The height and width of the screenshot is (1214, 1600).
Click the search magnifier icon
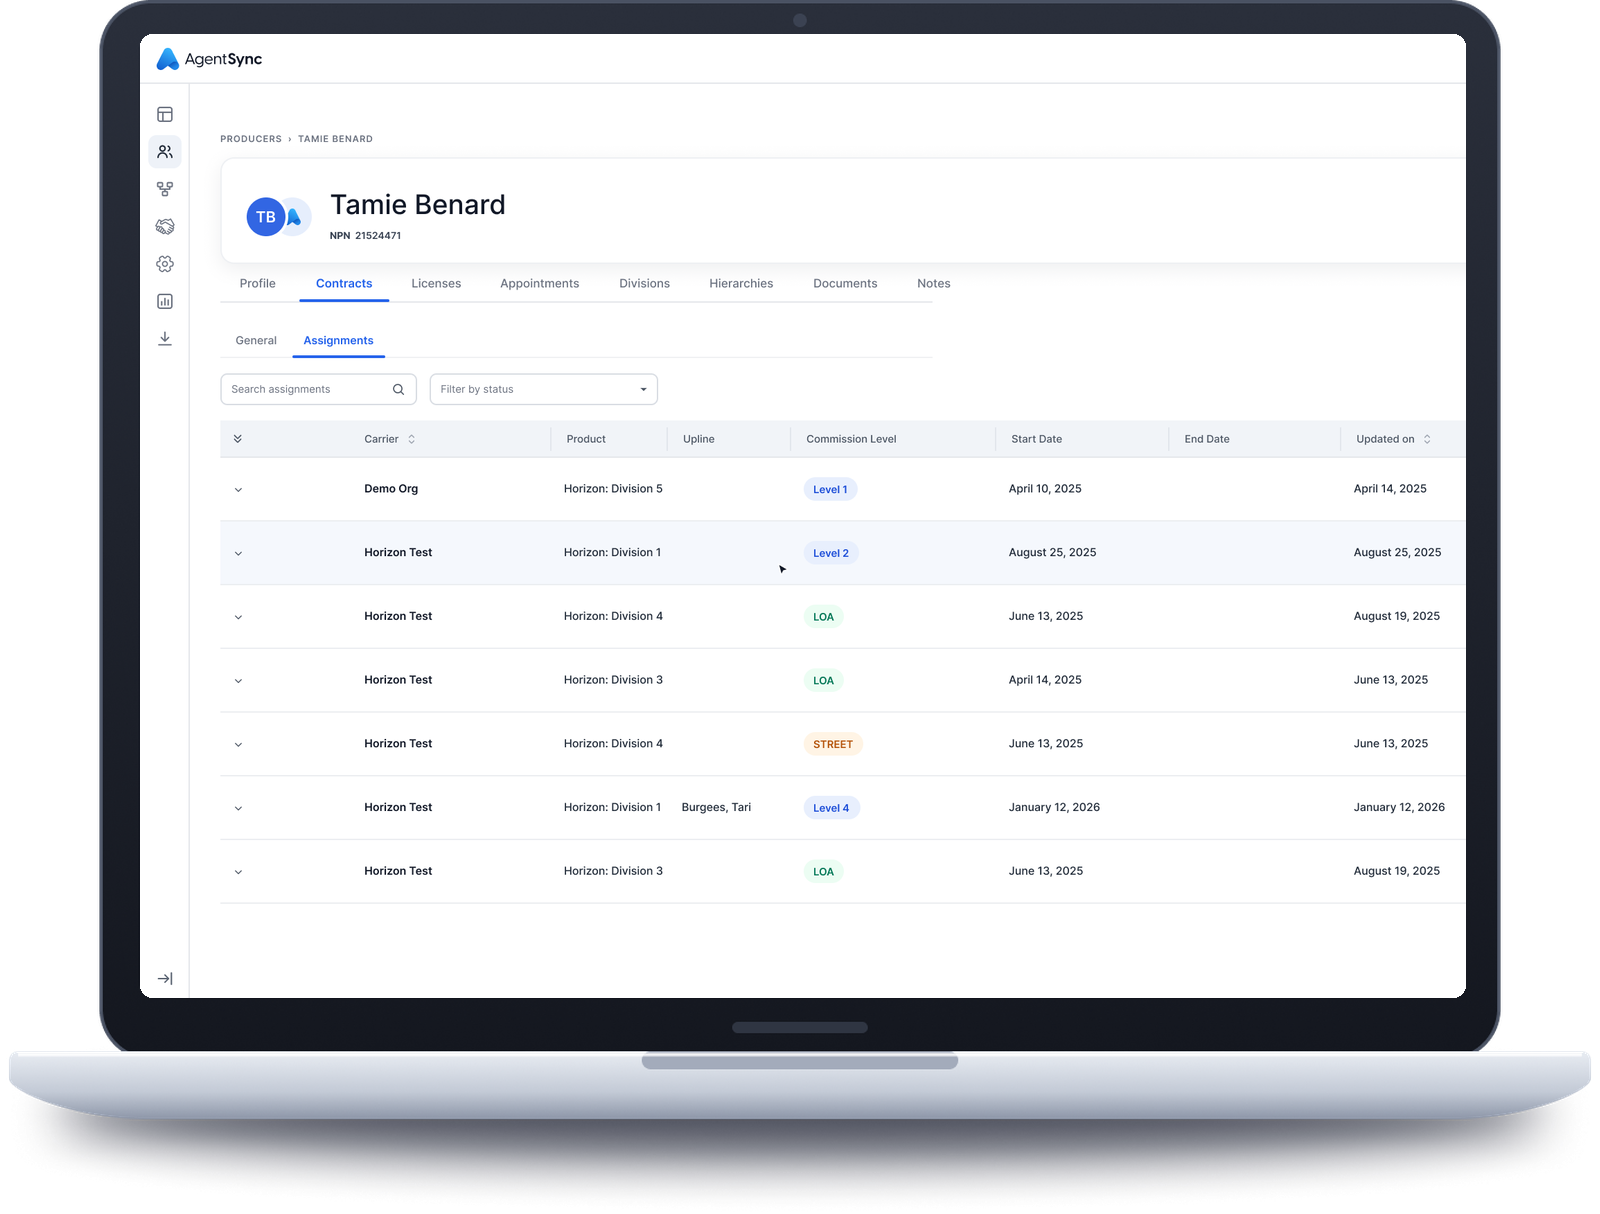(x=398, y=390)
